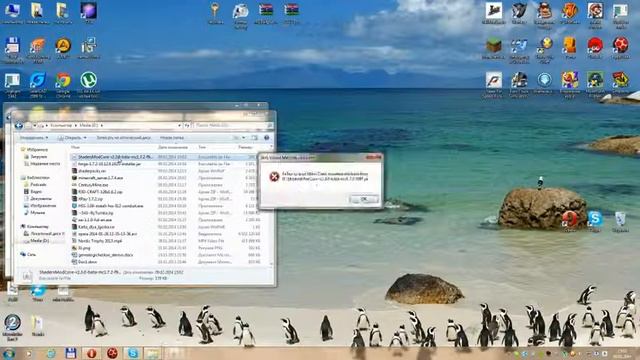Click Burn to optical disc in Explorer toolbar
The width and height of the screenshot is (640, 360).
click(x=124, y=138)
